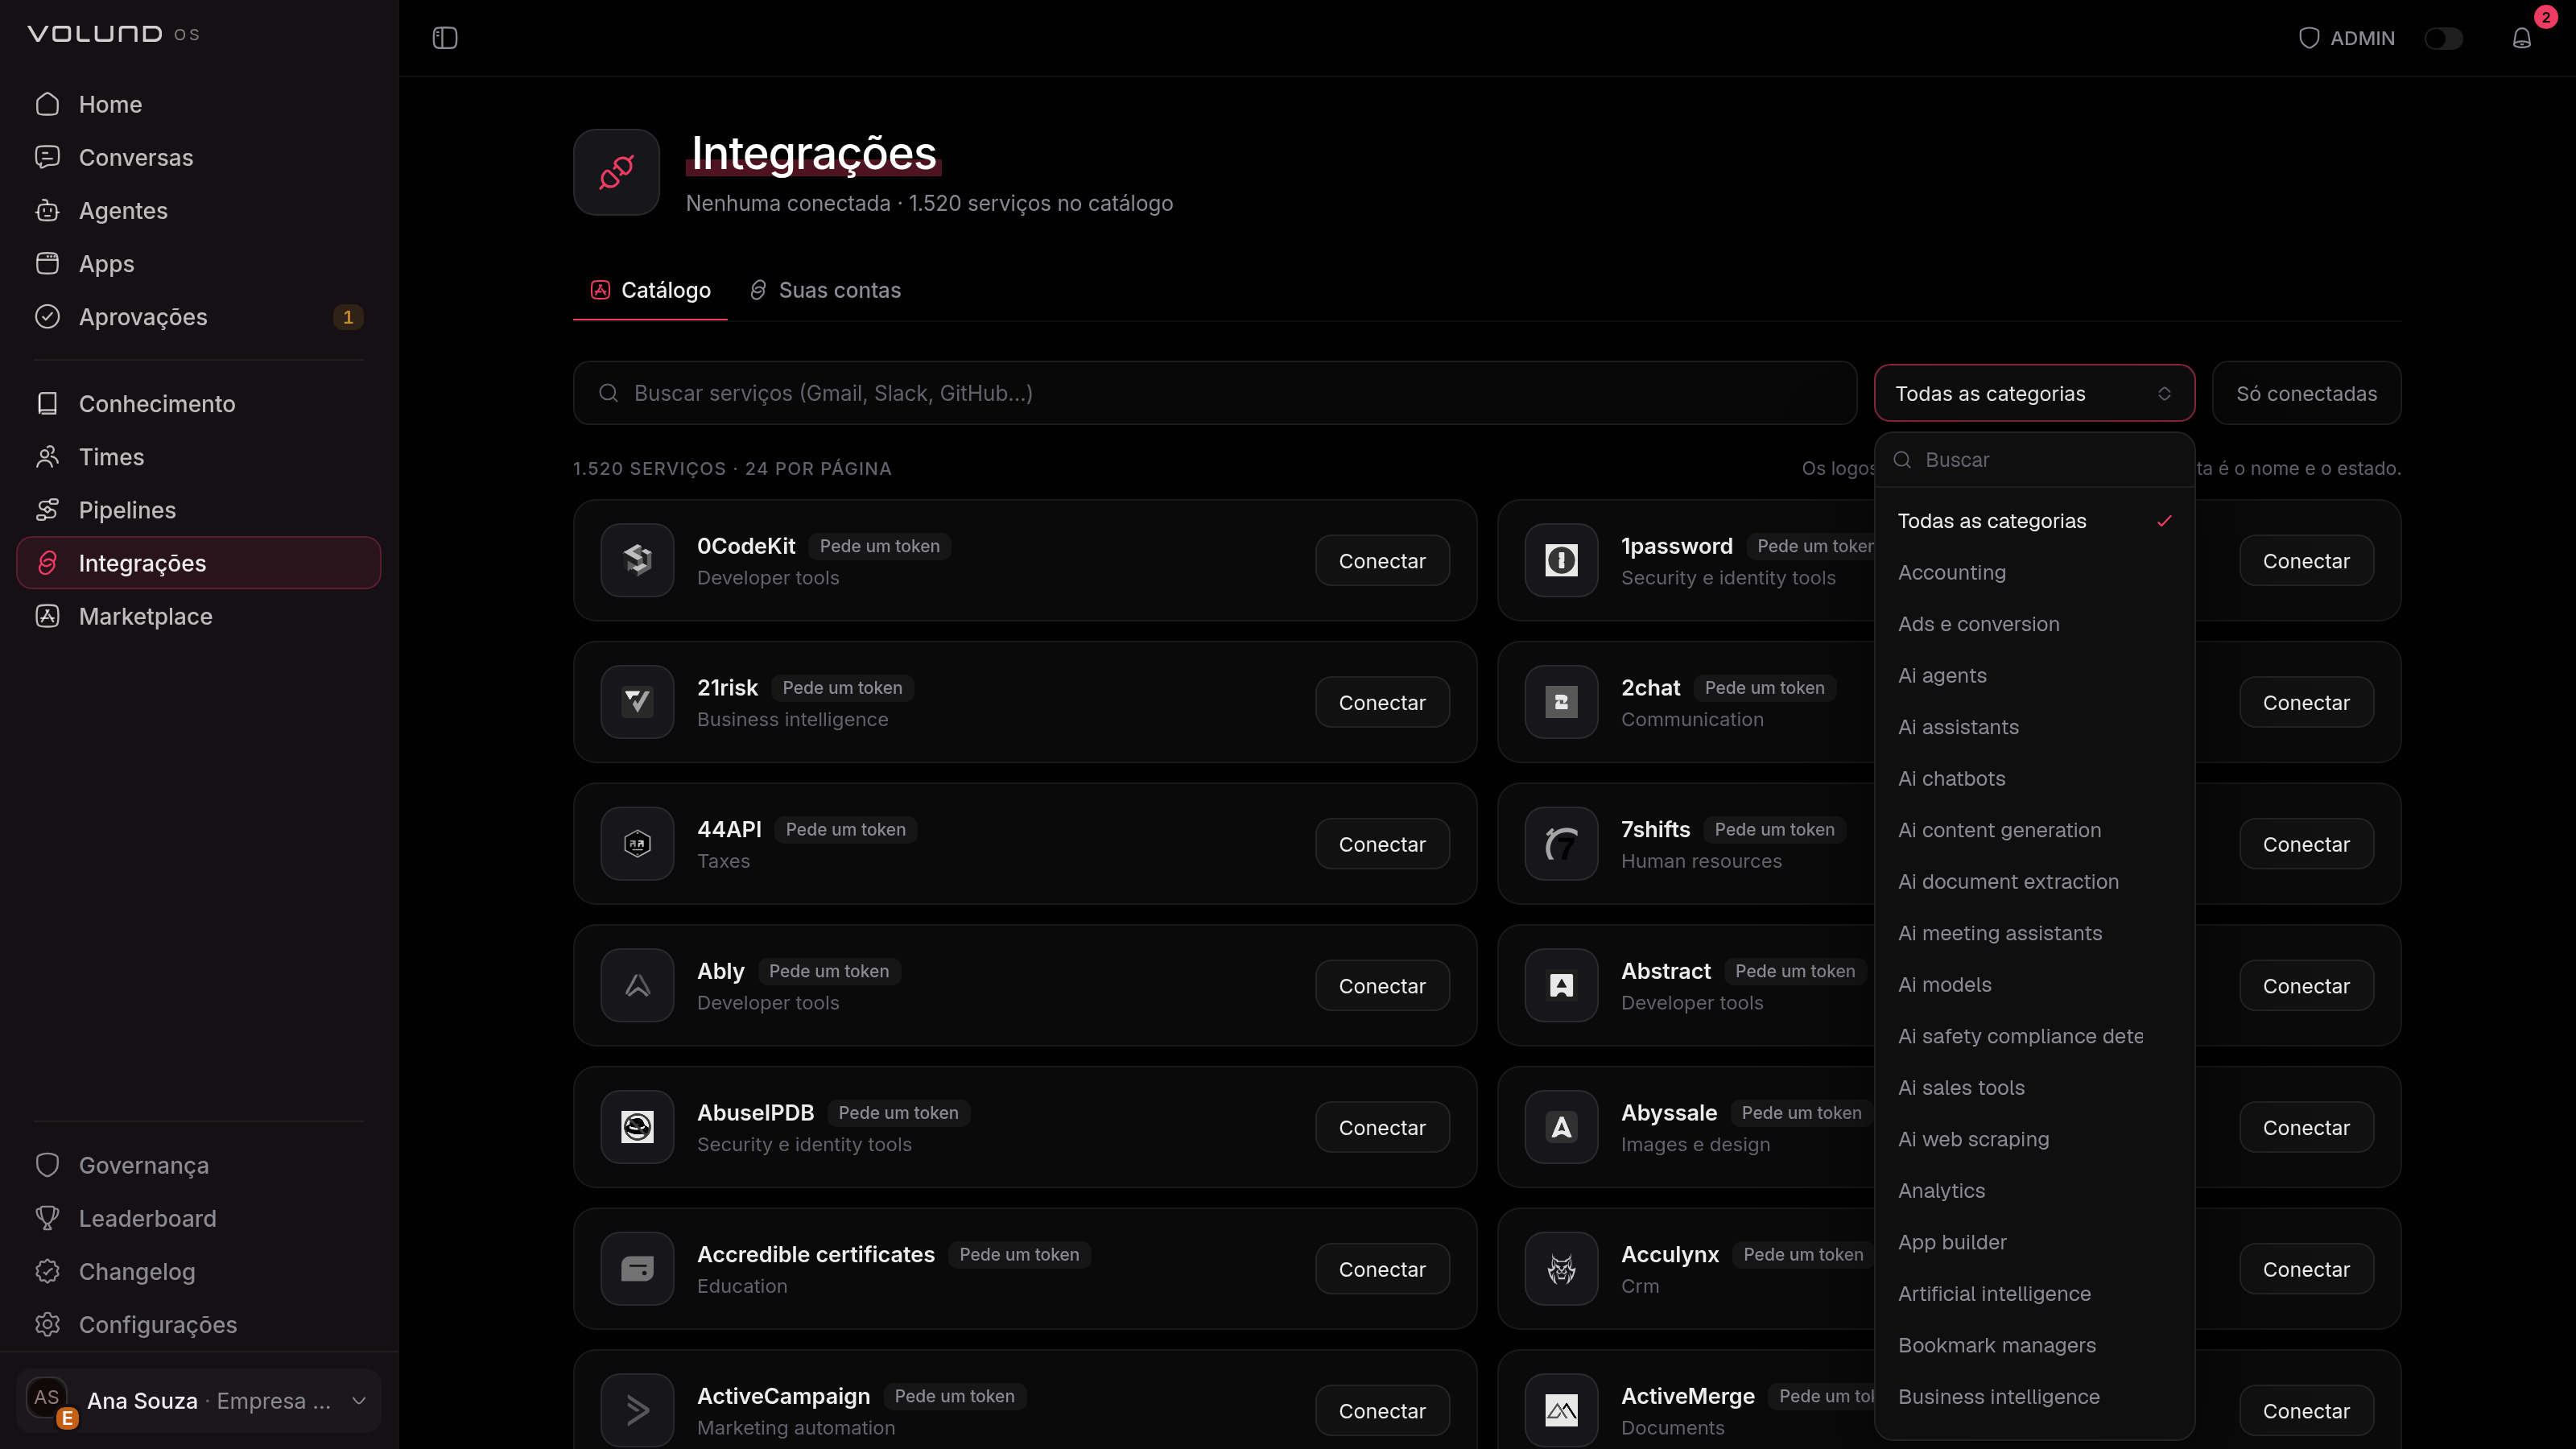Open Changelog in the sidebar
Screen dimensions: 2576x1449
point(198,1271)
